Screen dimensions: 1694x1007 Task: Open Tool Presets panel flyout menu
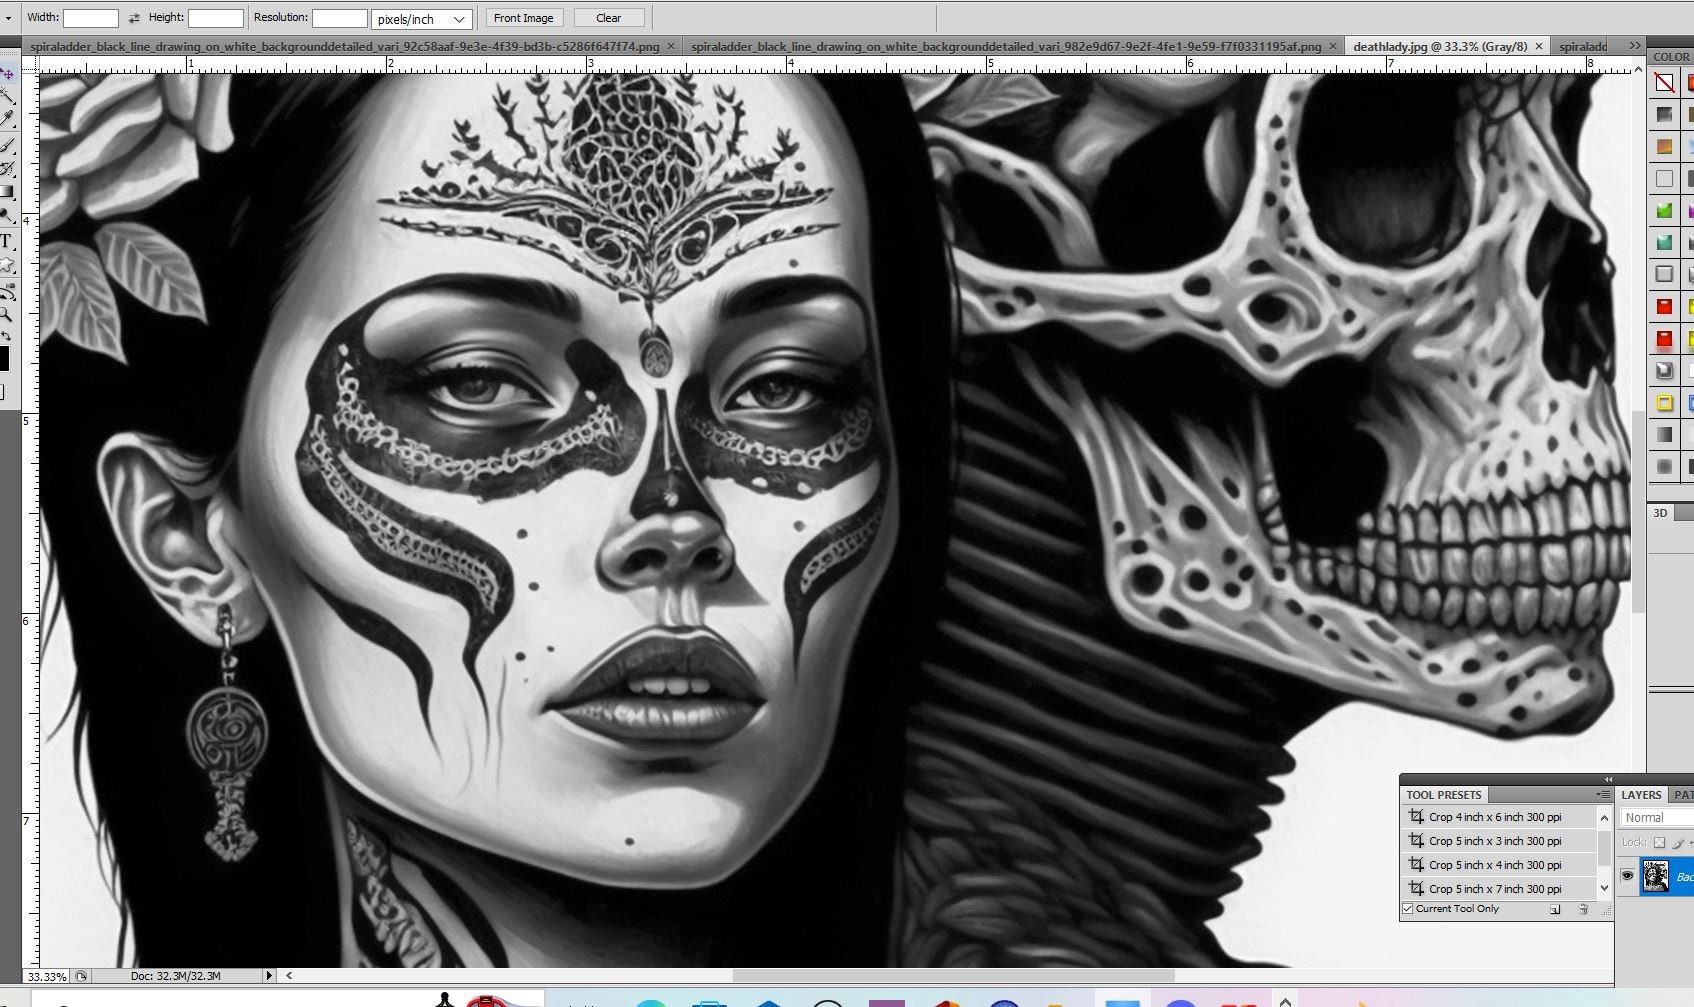tap(1603, 795)
